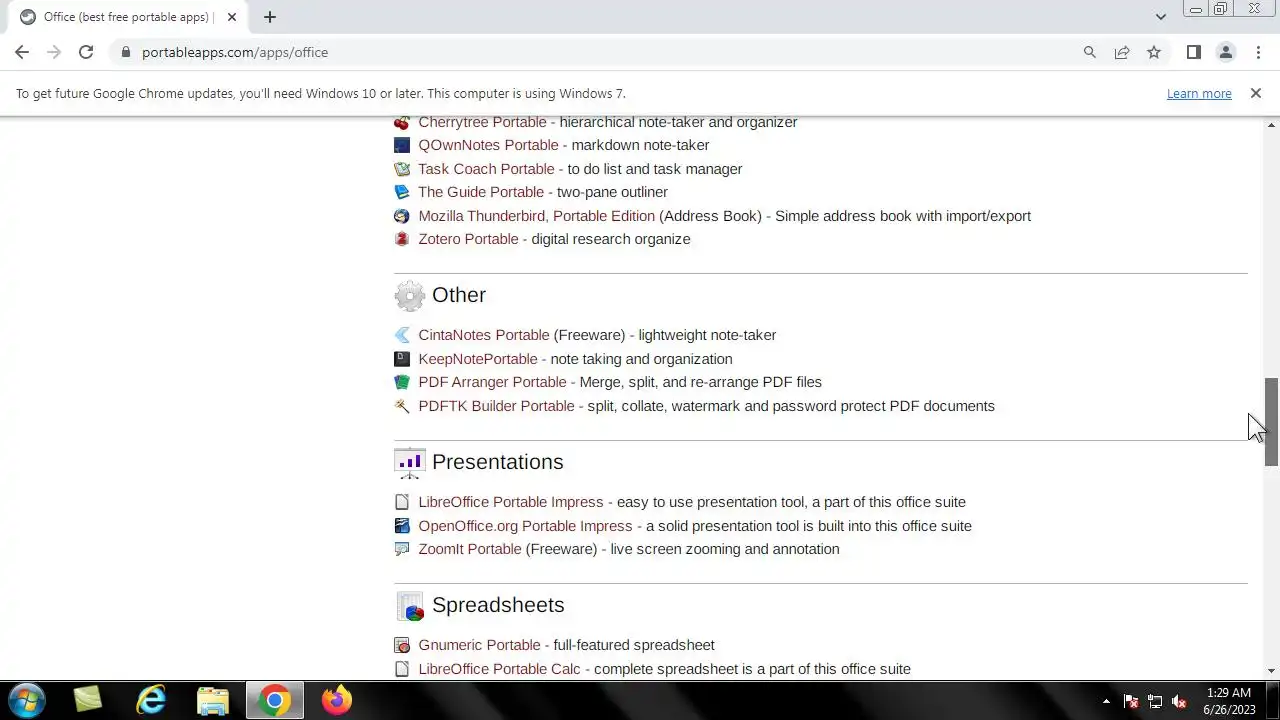Dismiss the Chrome update notification bar
This screenshot has width=1280, height=720.
point(1255,93)
